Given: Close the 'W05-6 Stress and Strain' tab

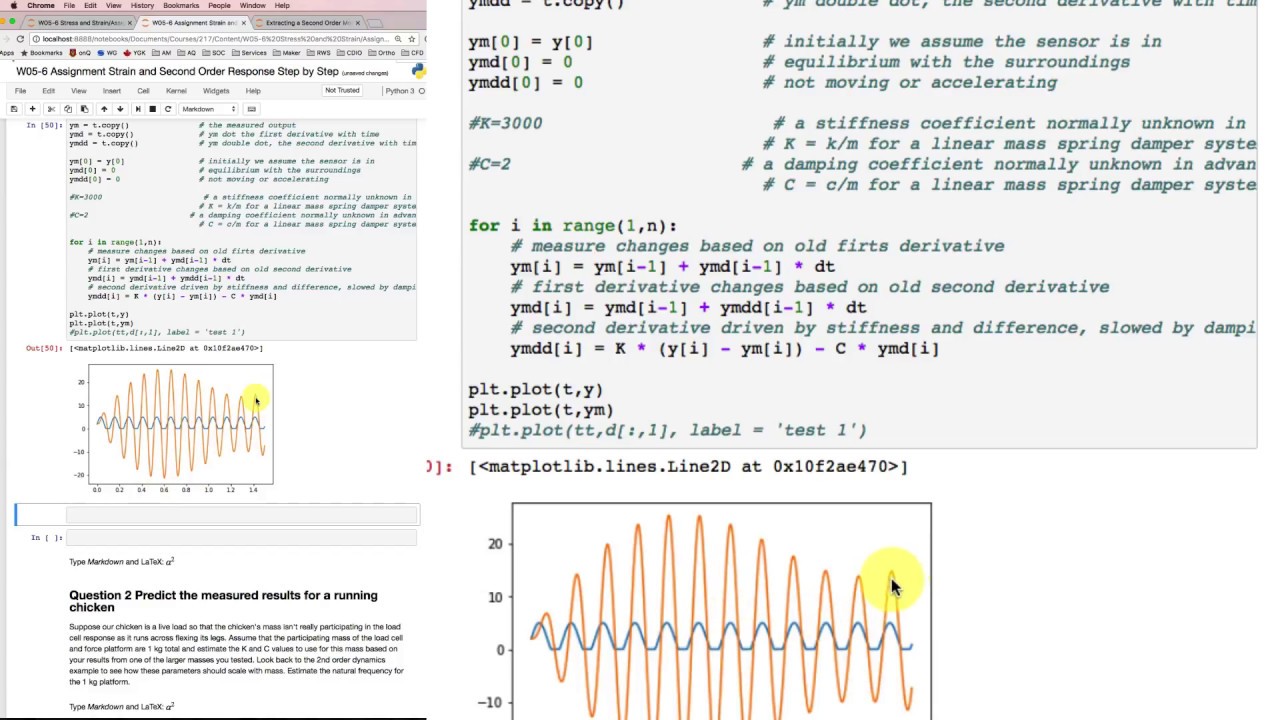Looking at the screenshot, I should [x=130, y=23].
